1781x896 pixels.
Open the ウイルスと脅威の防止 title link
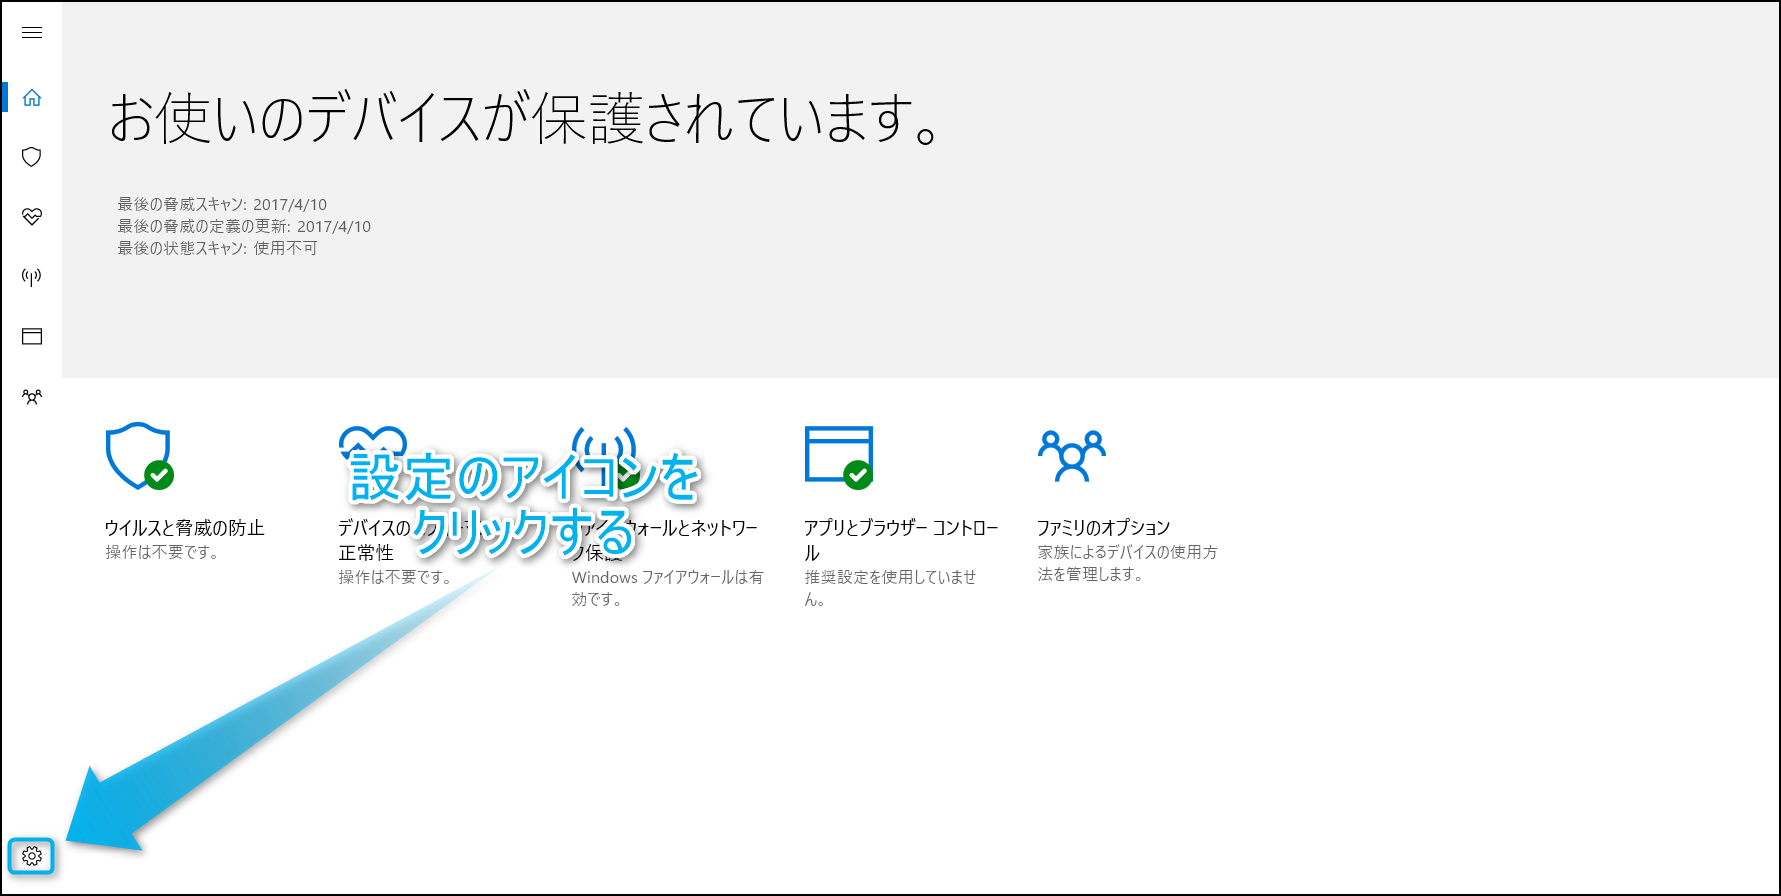point(185,528)
